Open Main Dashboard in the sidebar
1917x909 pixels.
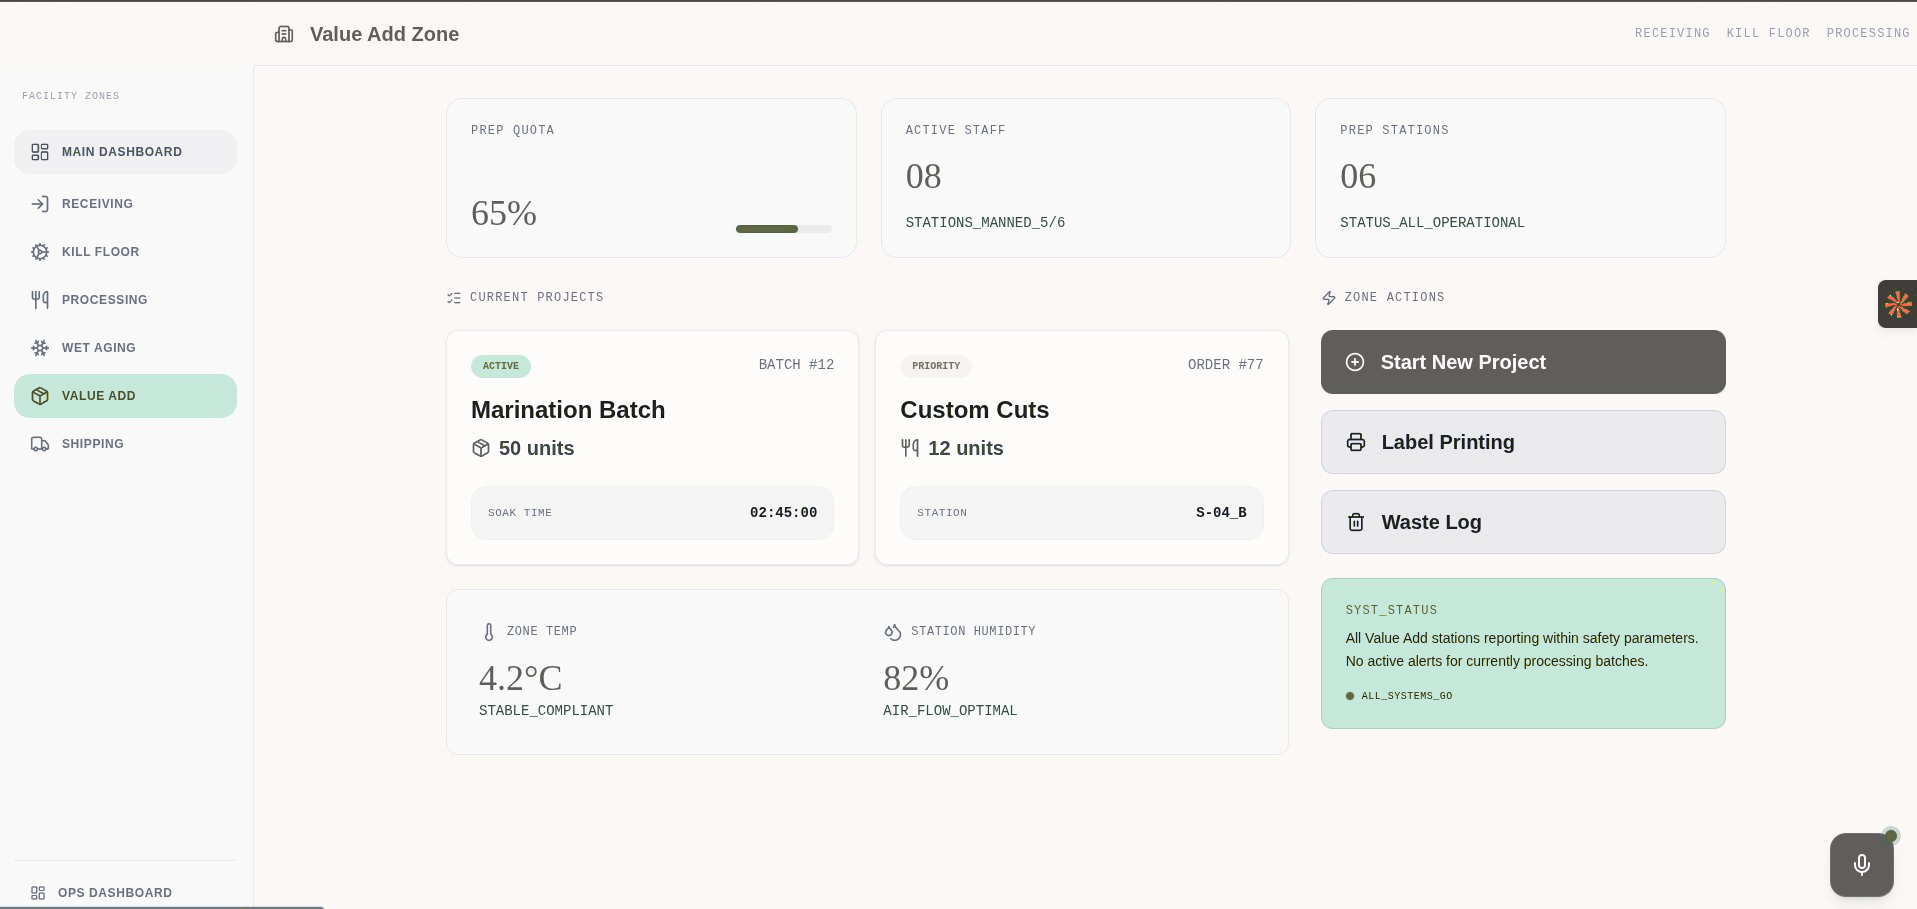click(x=125, y=152)
